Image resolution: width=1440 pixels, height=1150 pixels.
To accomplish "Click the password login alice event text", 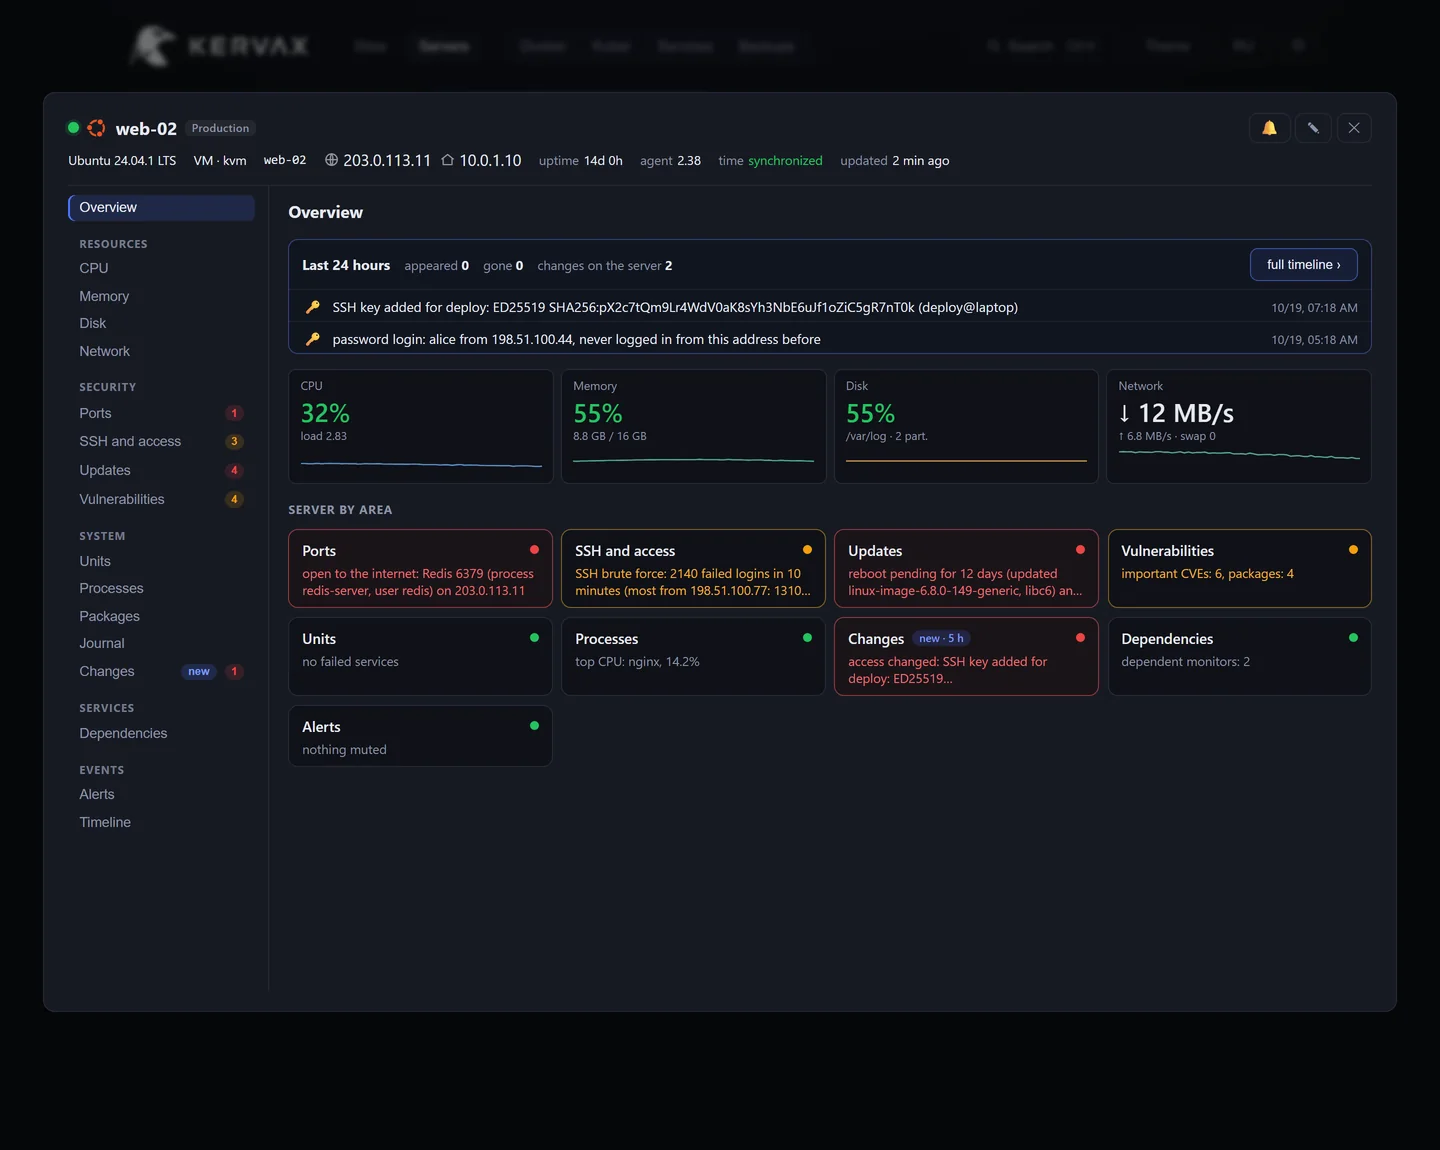I will point(577,339).
